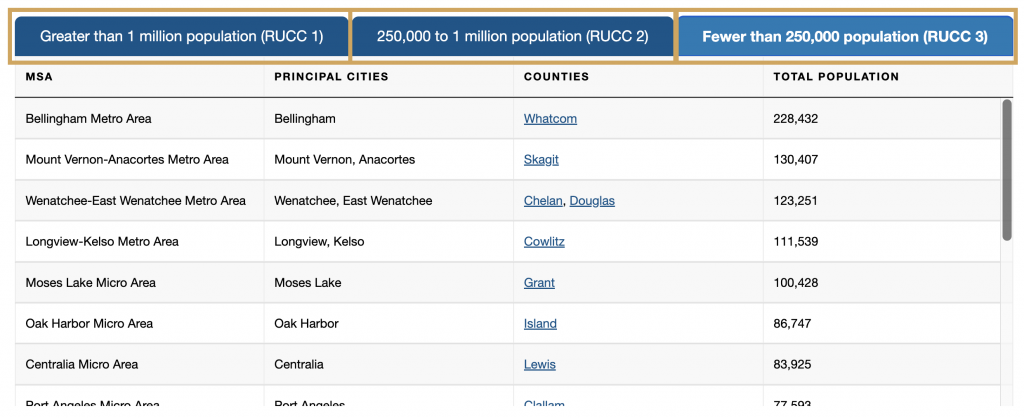Click the Chelan county link
The height and width of the screenshot is (418, 1024).
pyautogui.click(x=543, y=201)
